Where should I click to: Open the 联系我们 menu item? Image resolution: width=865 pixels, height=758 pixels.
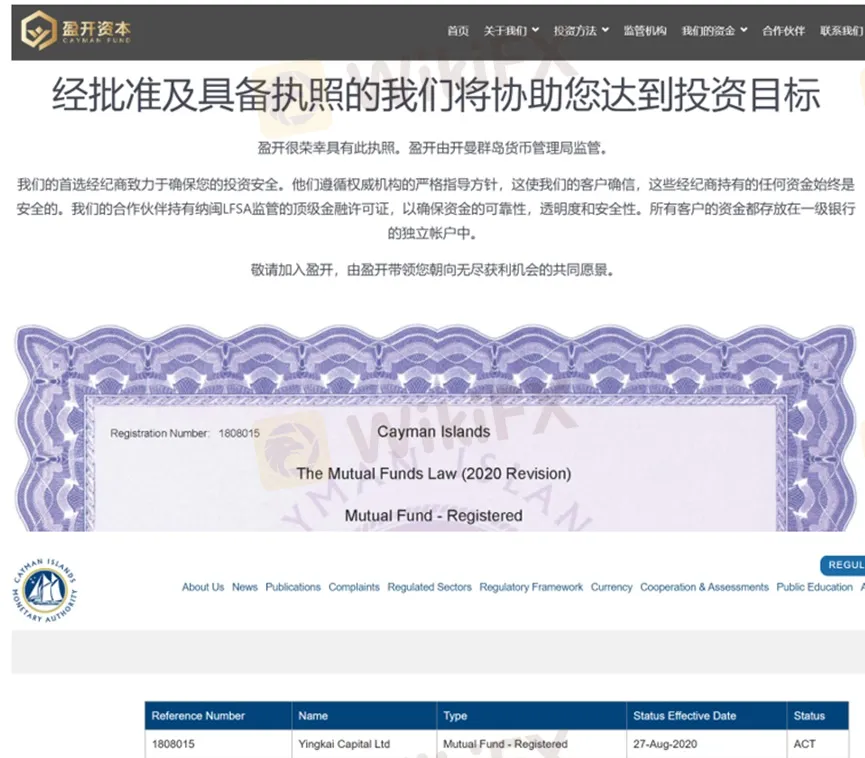[x=842, y=31]
